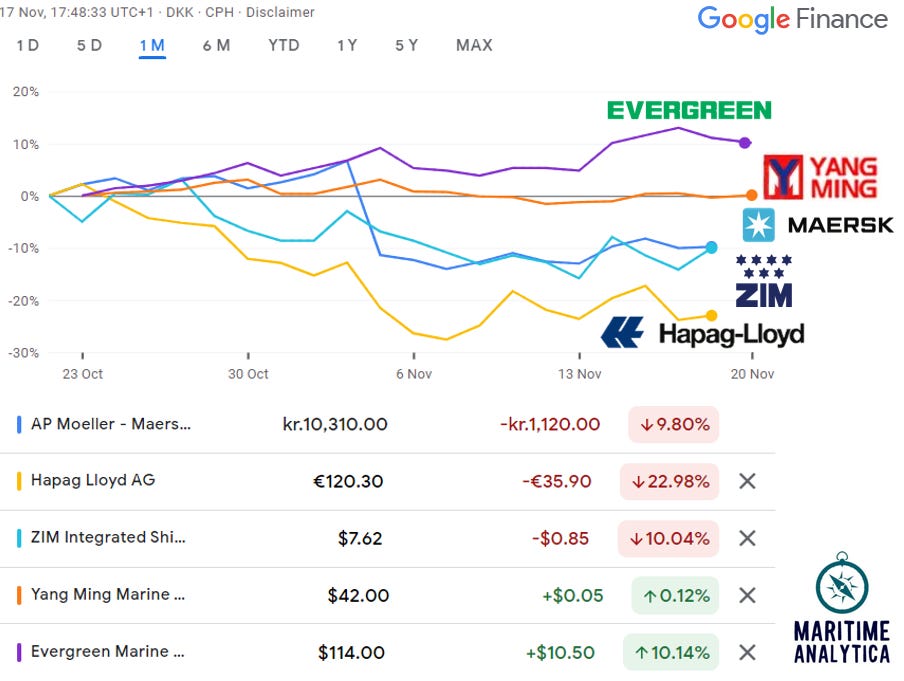
Task: Click the Evergreen logo on the chart
Action: [689, 110]
